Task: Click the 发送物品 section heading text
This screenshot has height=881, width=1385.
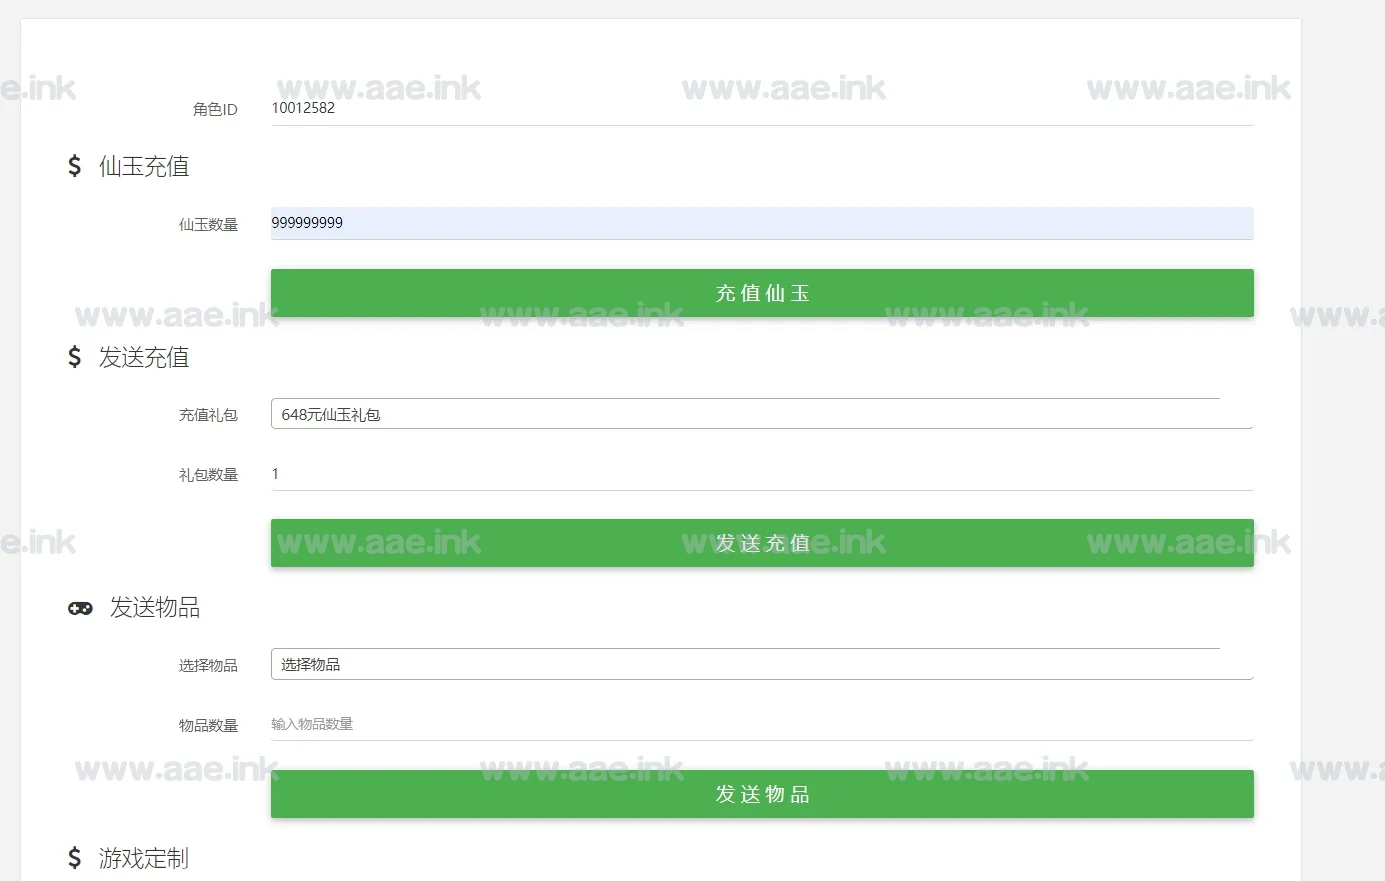Action: 155,608
